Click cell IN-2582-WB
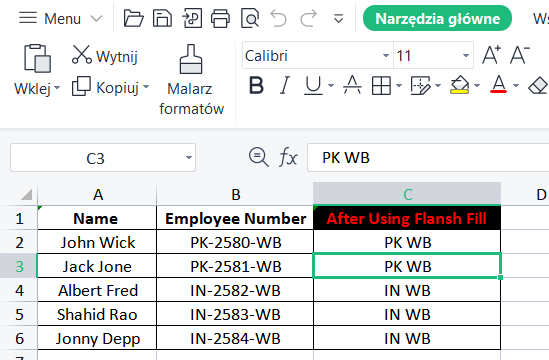 235,290
